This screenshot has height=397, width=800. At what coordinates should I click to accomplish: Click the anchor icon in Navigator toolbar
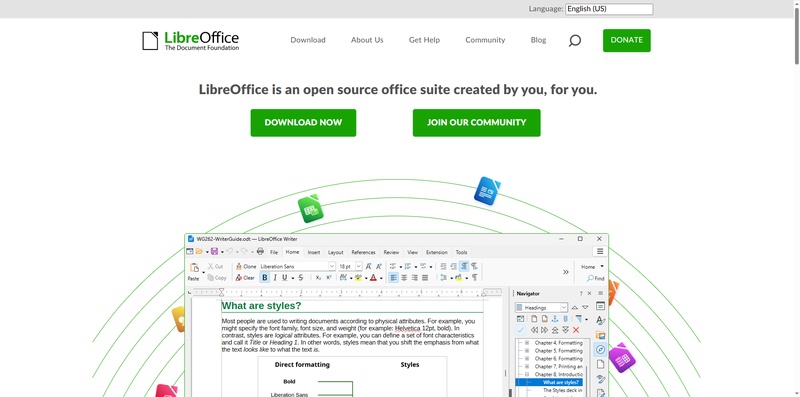(x=555, y=319)
